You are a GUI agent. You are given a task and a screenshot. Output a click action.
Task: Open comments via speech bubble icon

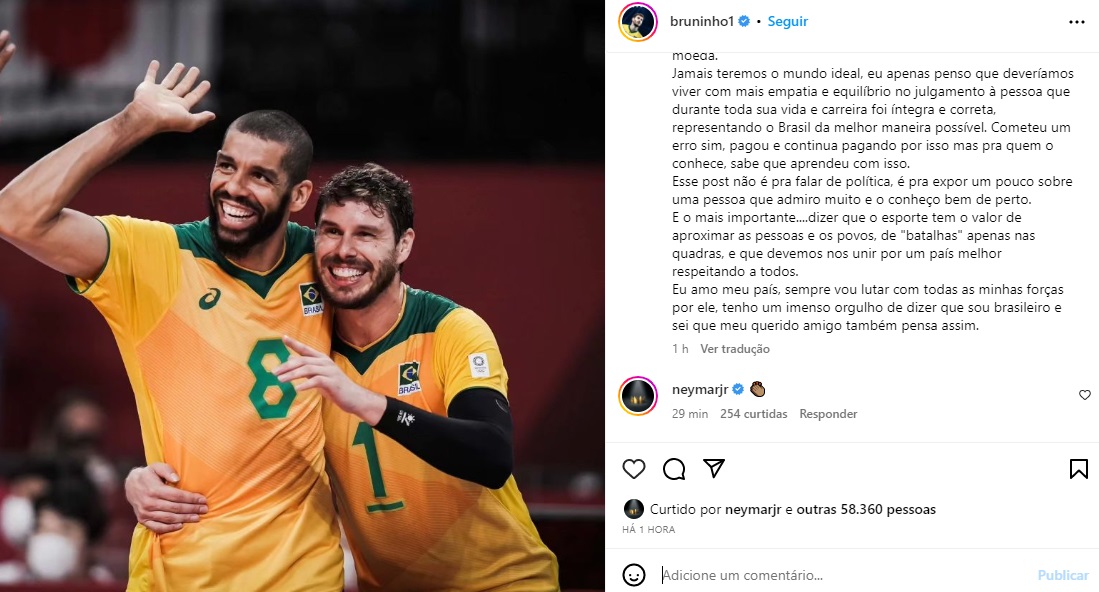tap(674, 469)
